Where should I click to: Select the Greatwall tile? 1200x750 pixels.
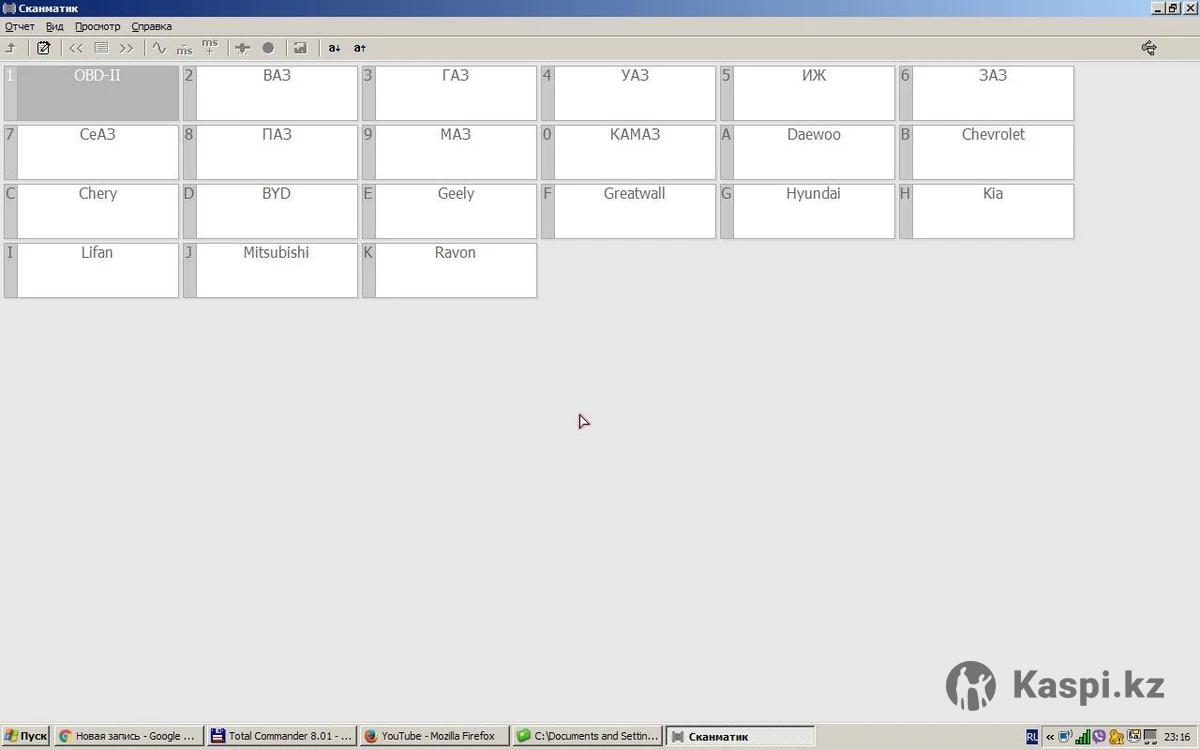click(628, 211)
